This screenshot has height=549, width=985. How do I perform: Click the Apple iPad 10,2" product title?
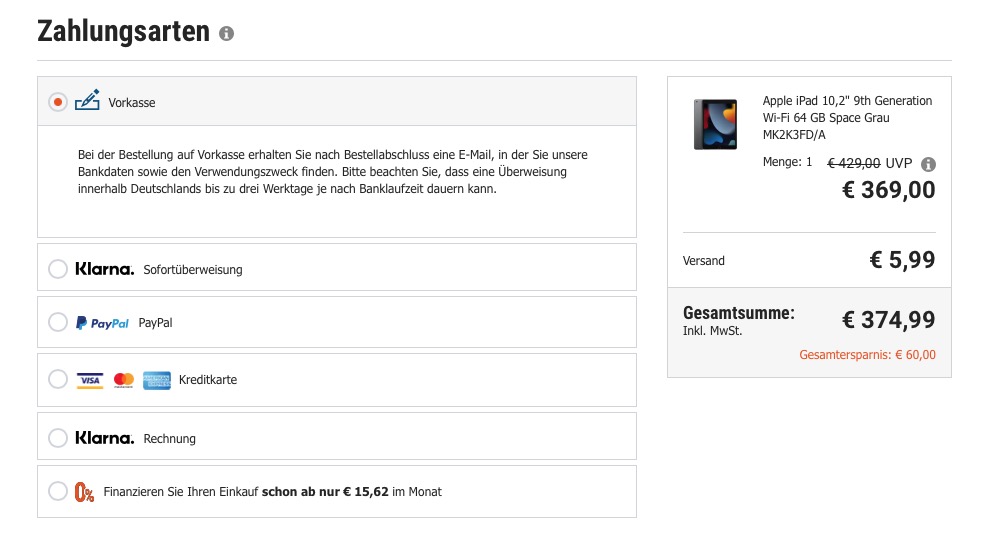(x=847, y=117)
